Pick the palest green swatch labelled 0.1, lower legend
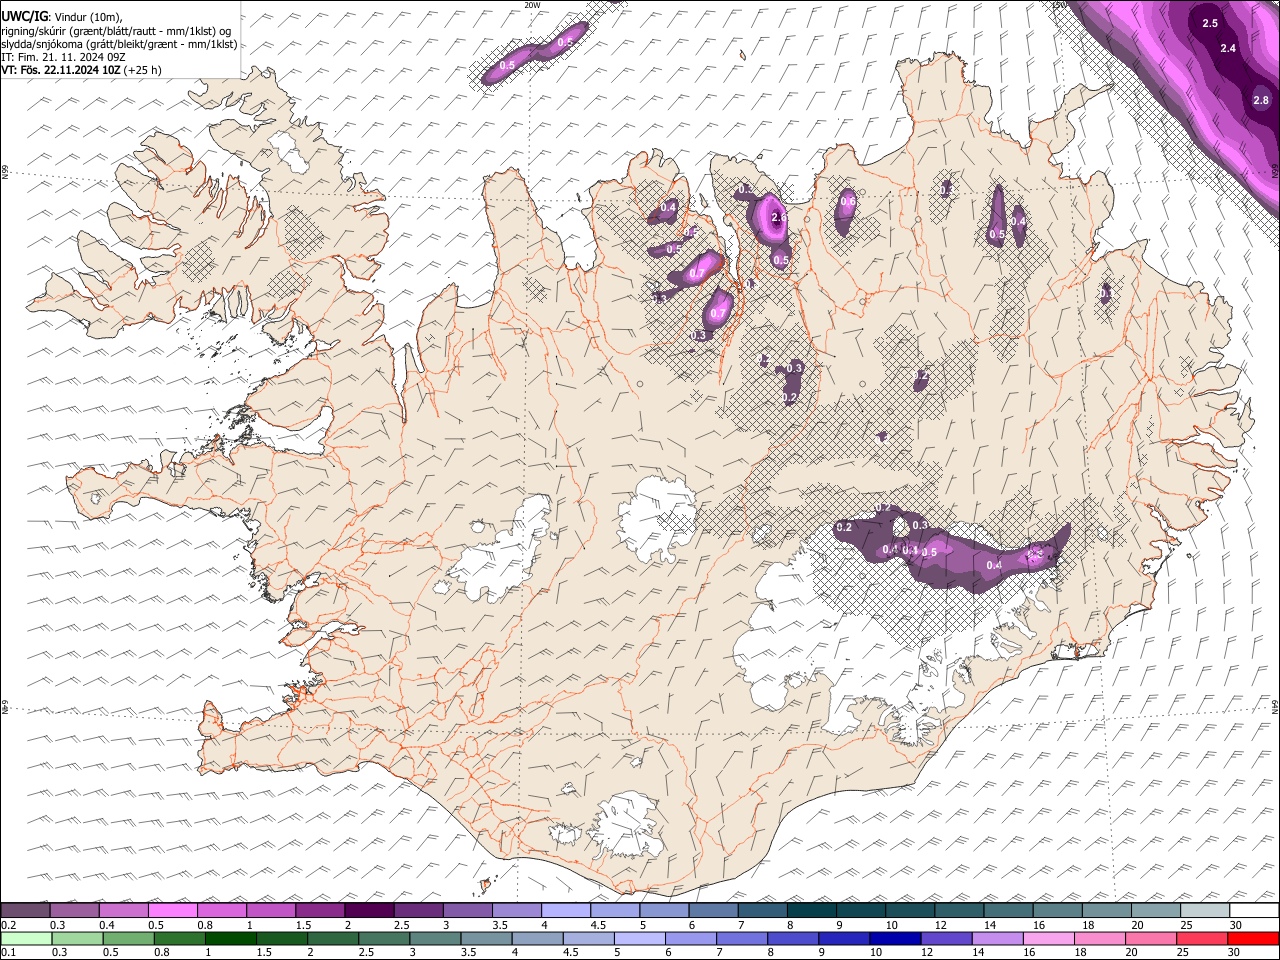Viewport: 1280px width, 960px height. (25, 938)
